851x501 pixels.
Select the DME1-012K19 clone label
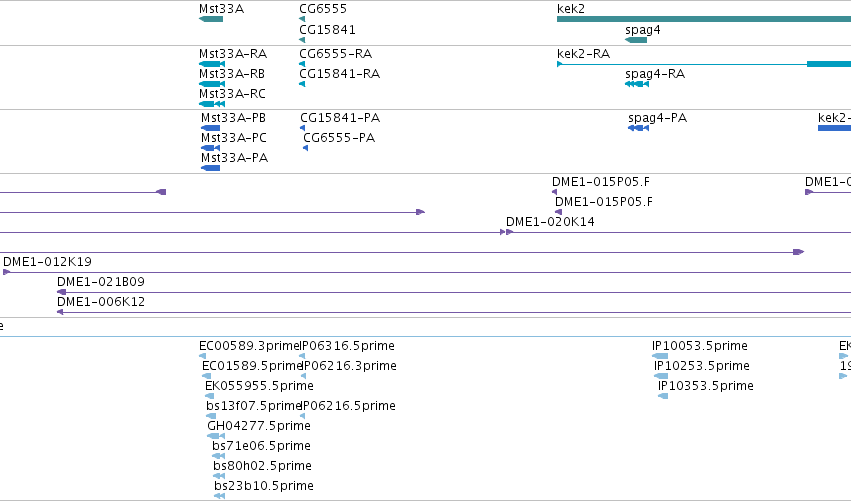(x=47, y=262)
